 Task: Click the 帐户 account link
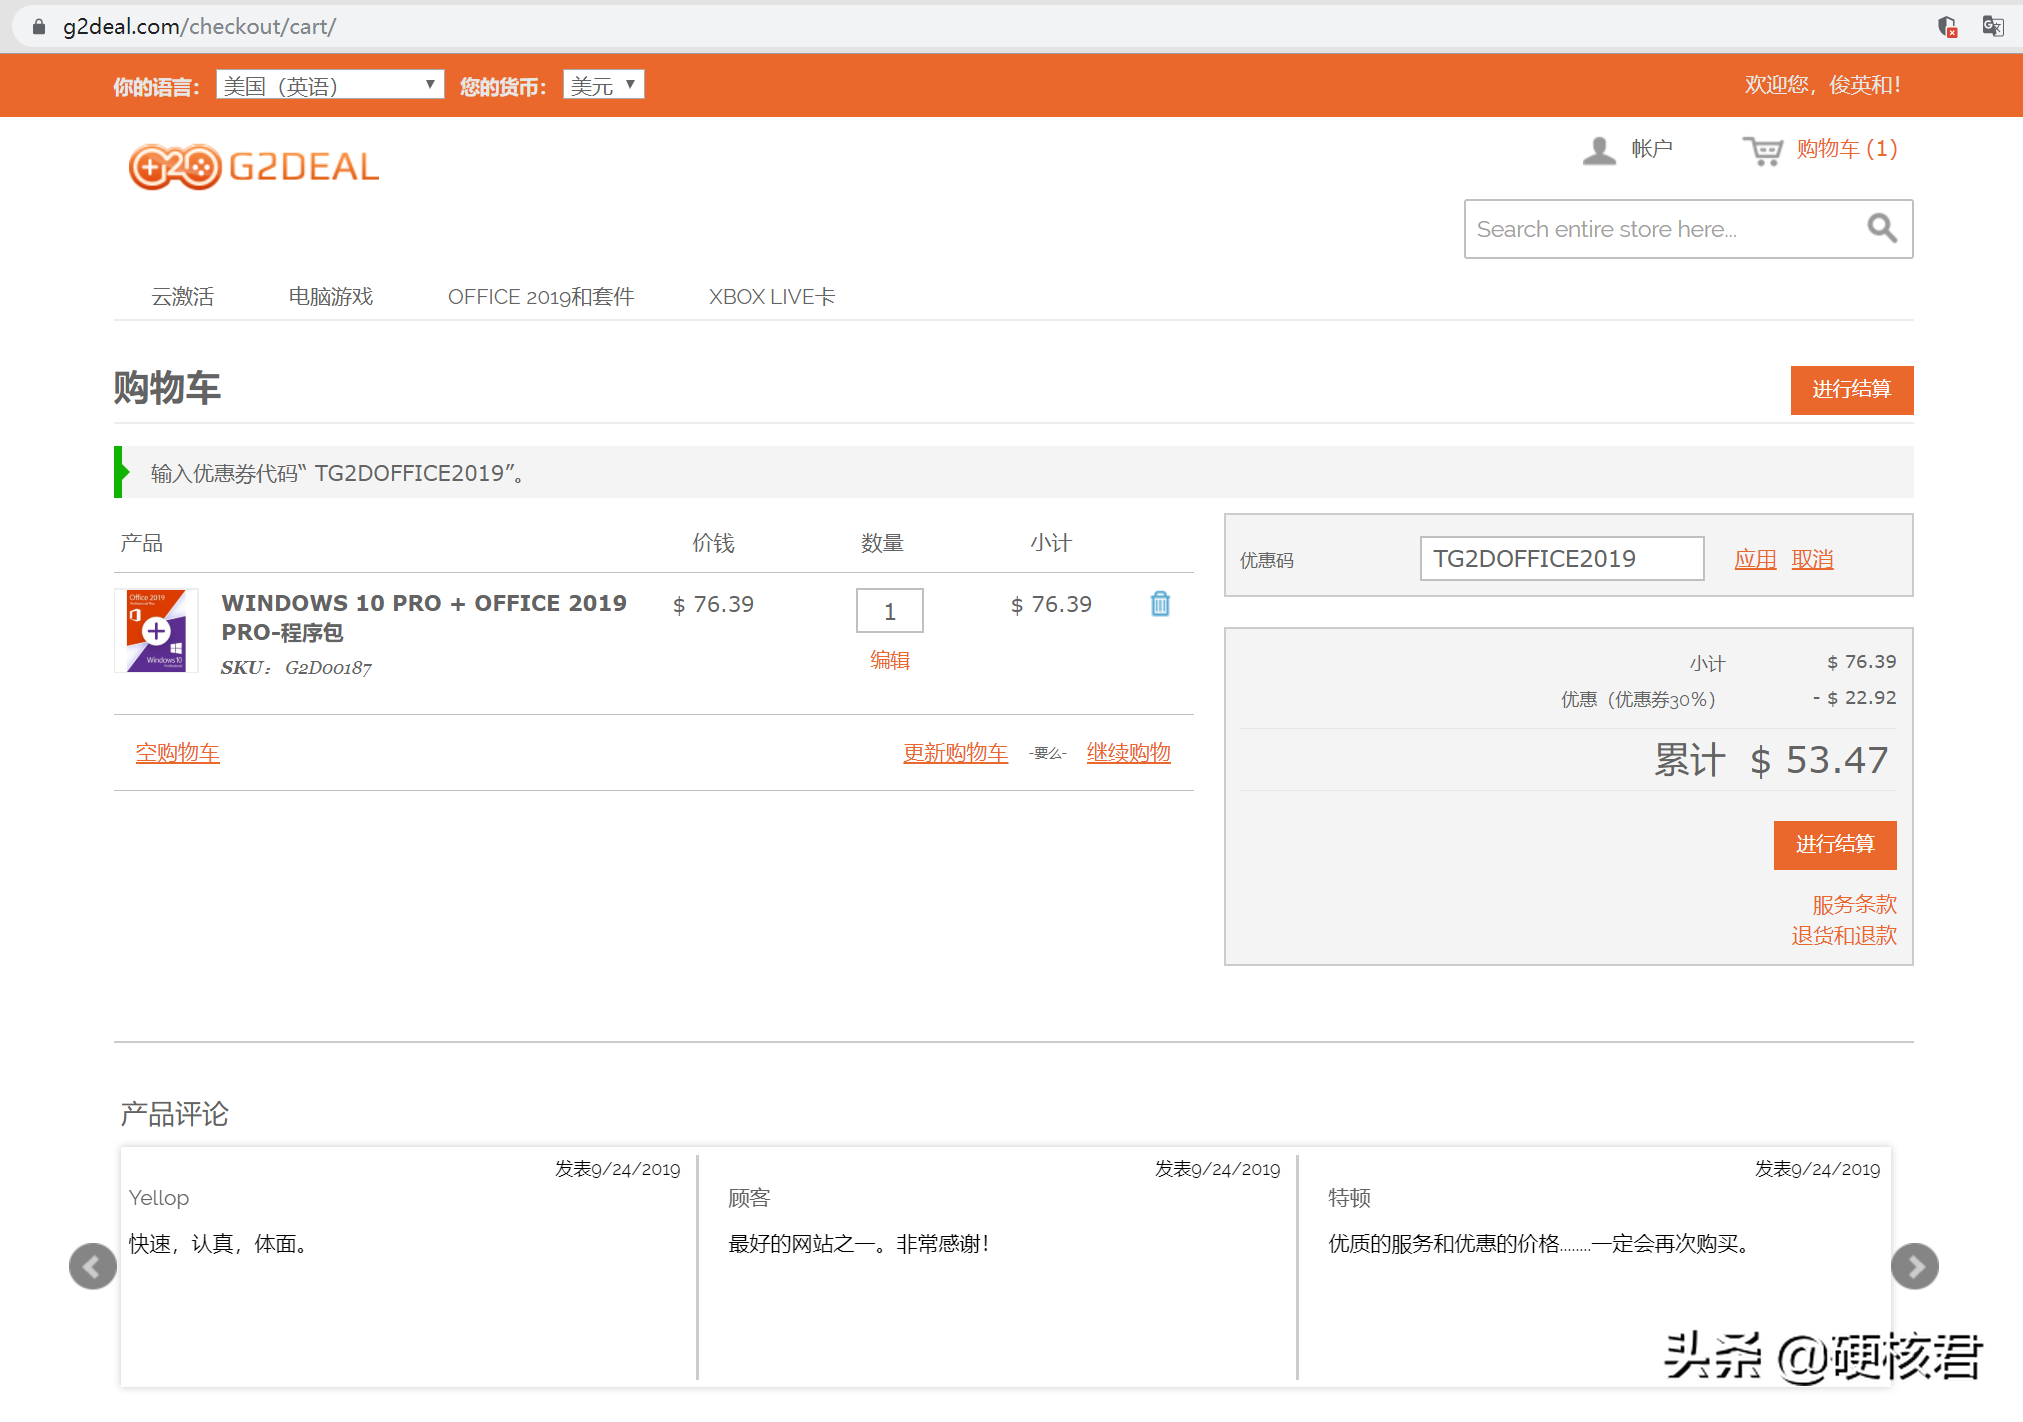point(1652,149)
